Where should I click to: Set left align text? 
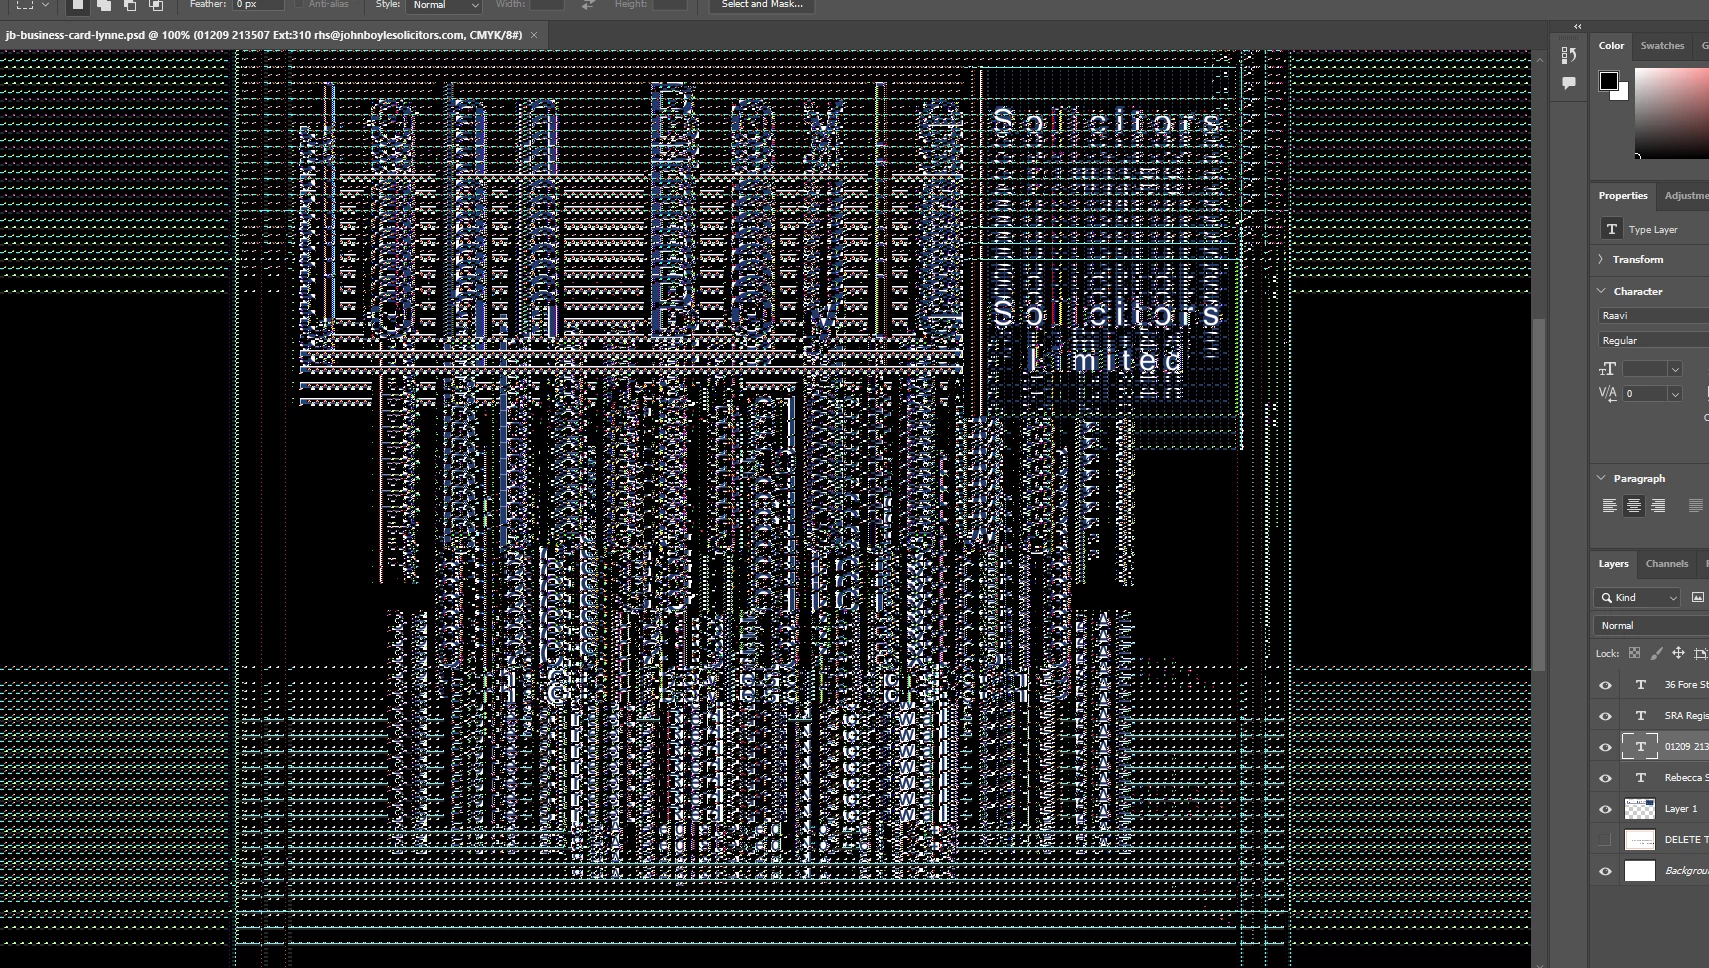(1609, 506)
